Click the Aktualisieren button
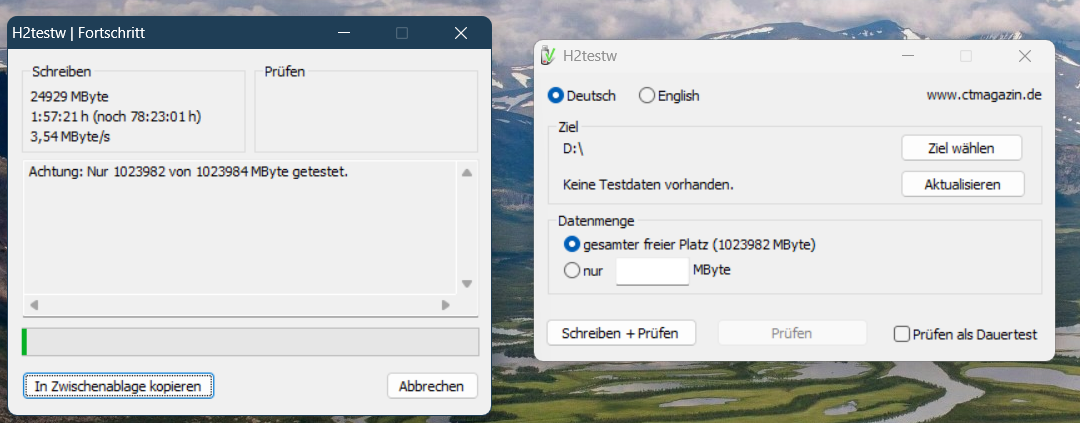Screen dimensions: 1080x423 coord(962,185)
